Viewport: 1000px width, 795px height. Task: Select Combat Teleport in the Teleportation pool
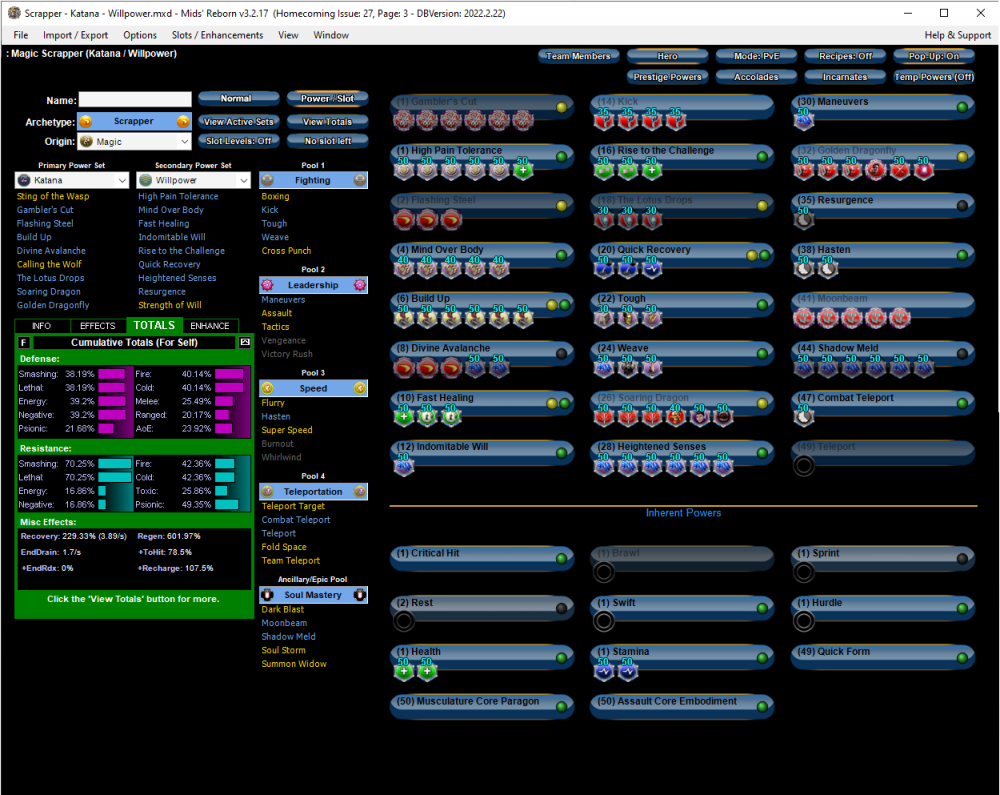[296, 519]
